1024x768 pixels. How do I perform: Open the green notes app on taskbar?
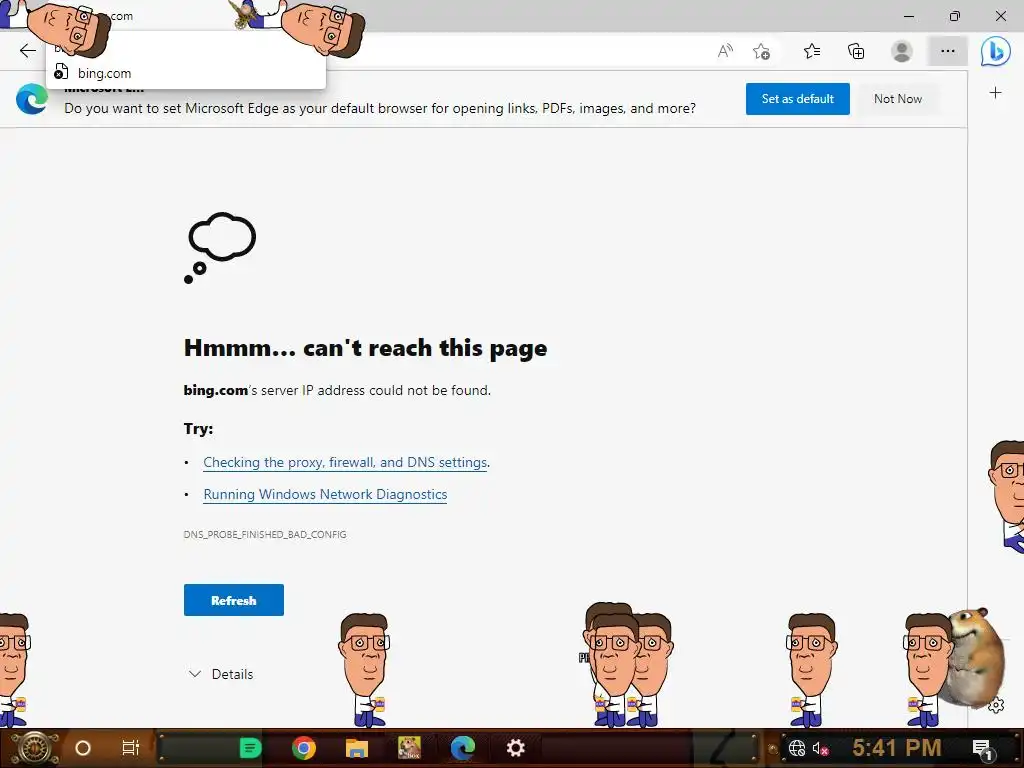(x=251, y=748)
